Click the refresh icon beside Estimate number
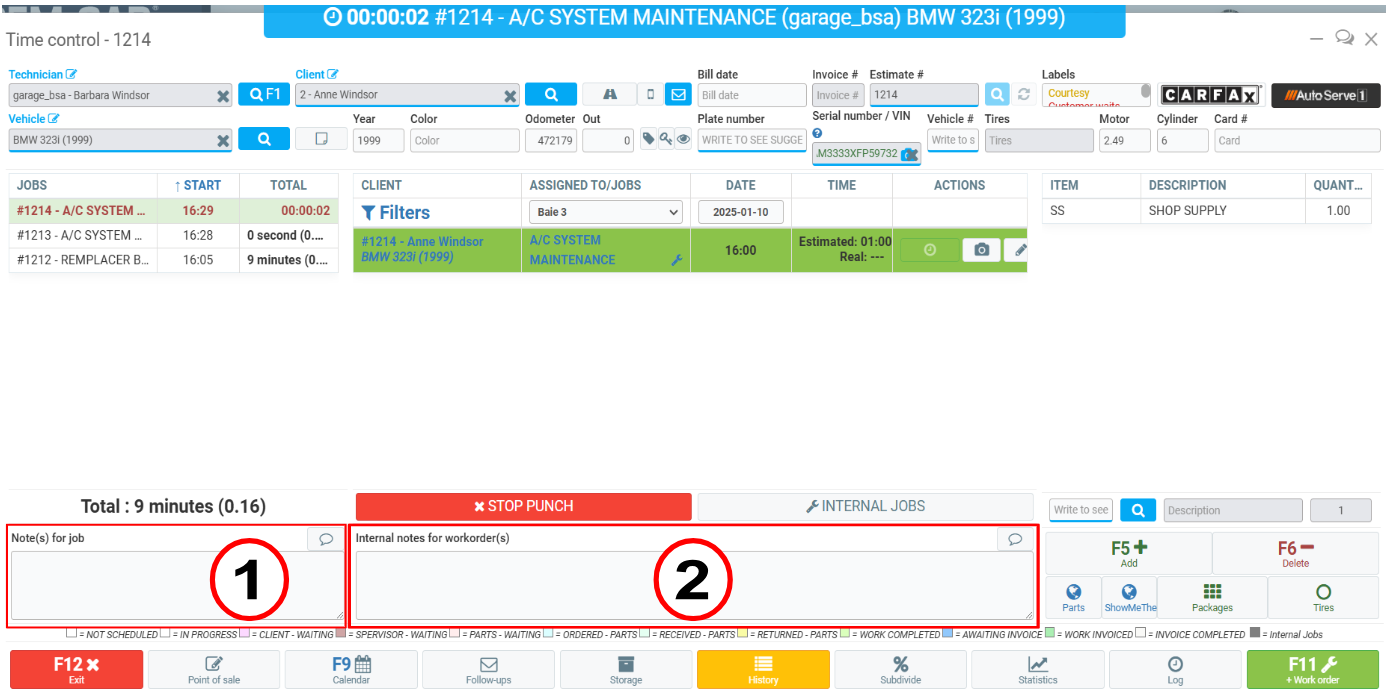Viewport: 1386px width, 693px height. (x=1024, y=95)
